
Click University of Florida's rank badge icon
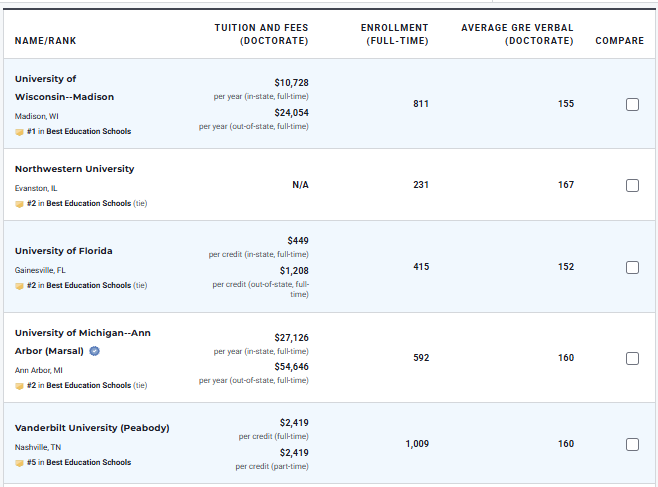pos(19,285)
